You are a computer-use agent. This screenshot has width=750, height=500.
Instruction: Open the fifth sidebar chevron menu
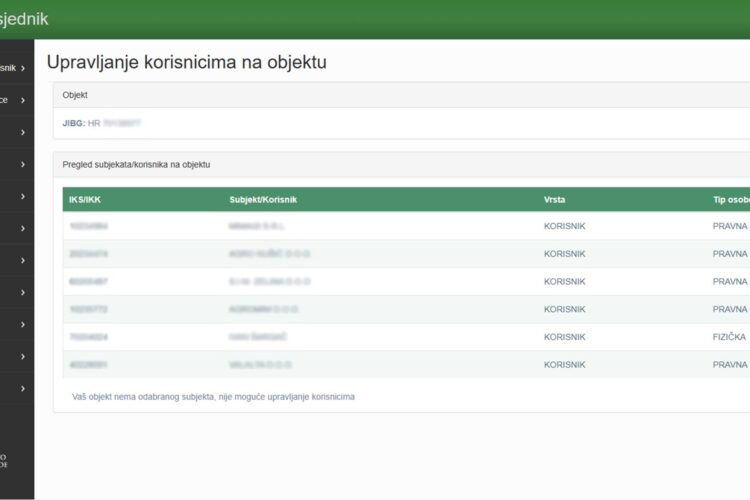[x=22, y=196]
